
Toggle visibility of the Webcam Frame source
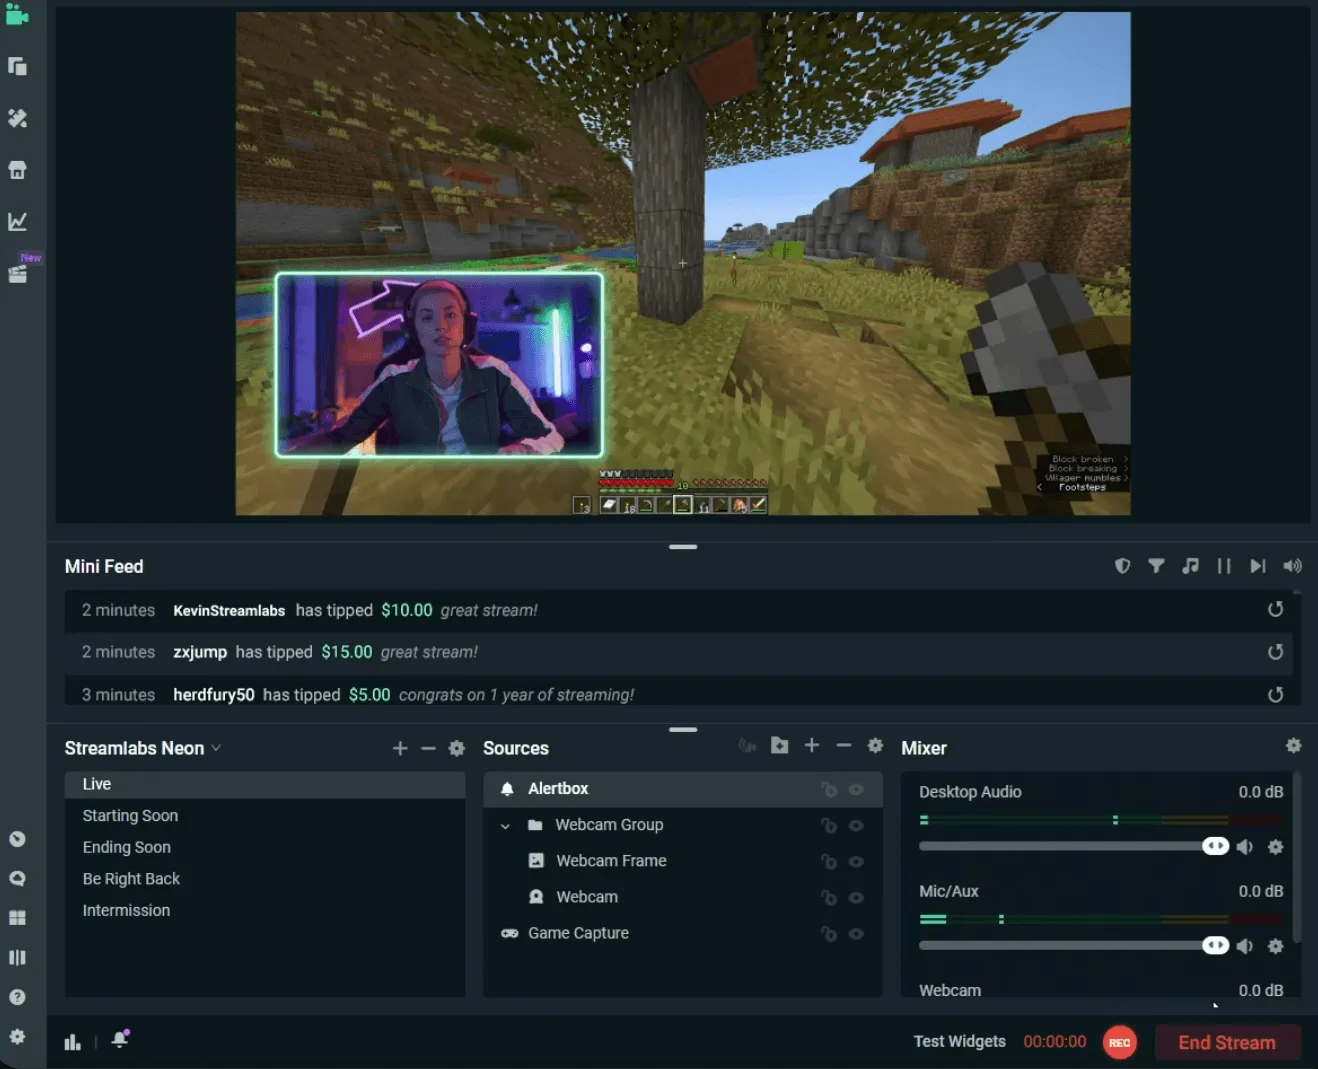click(x=857, y=861)
